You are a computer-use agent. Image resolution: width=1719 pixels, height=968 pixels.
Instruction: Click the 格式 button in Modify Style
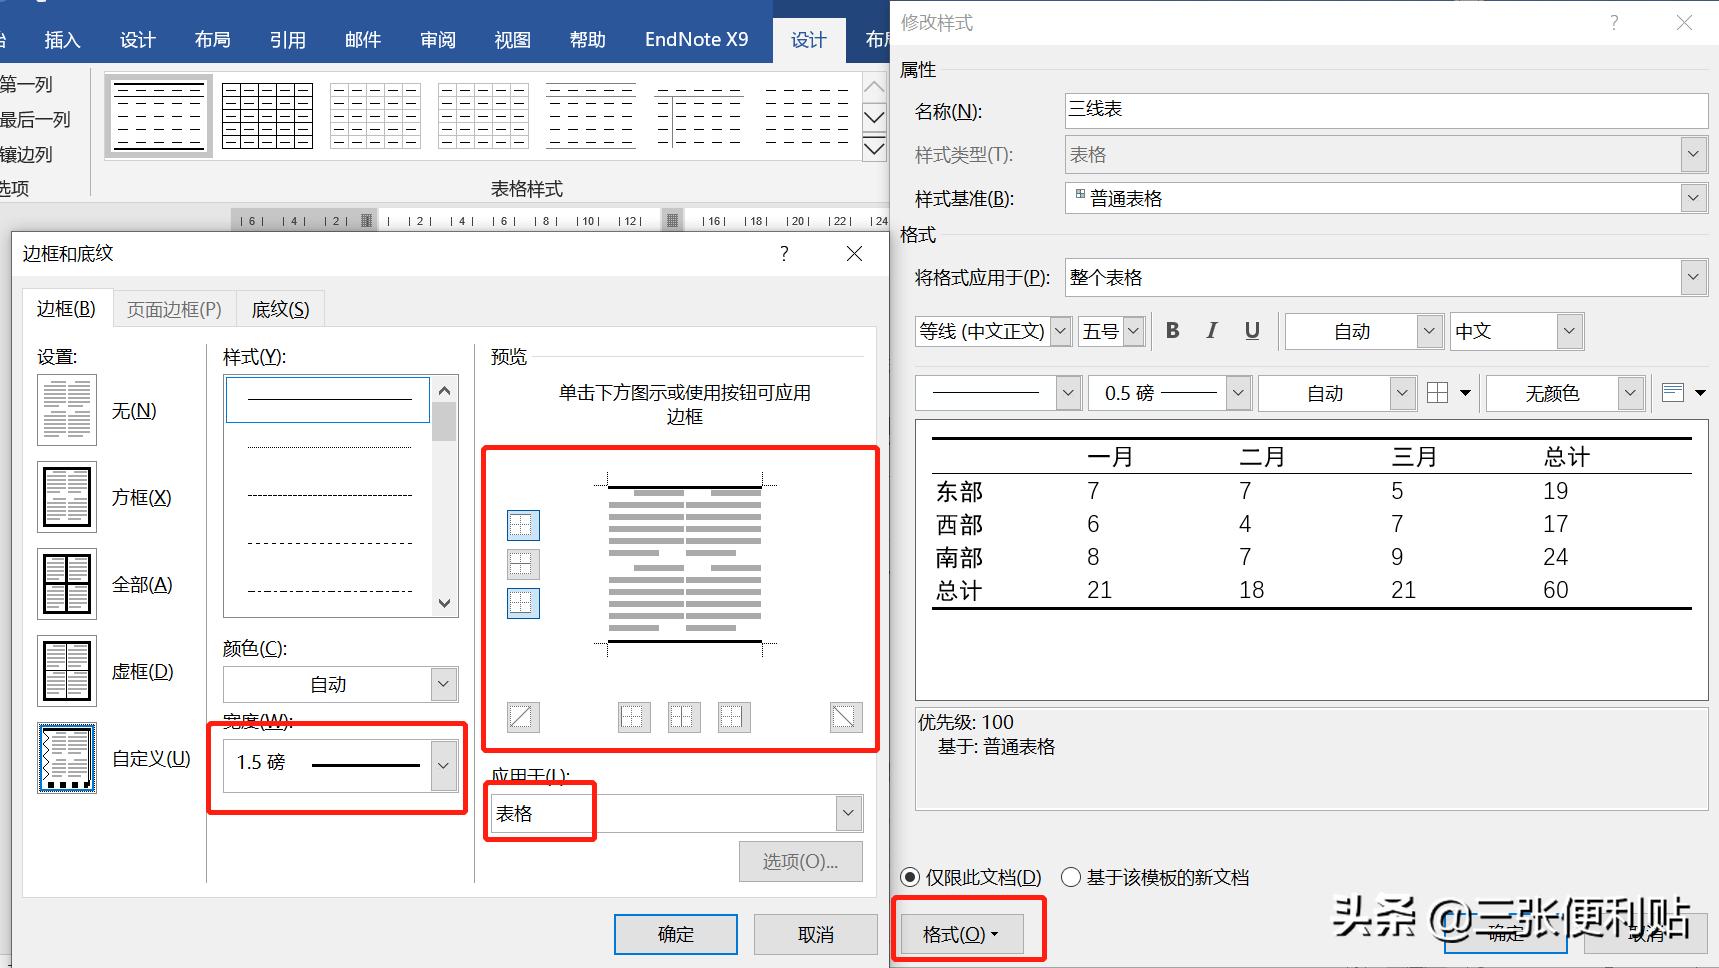point(960,933)
